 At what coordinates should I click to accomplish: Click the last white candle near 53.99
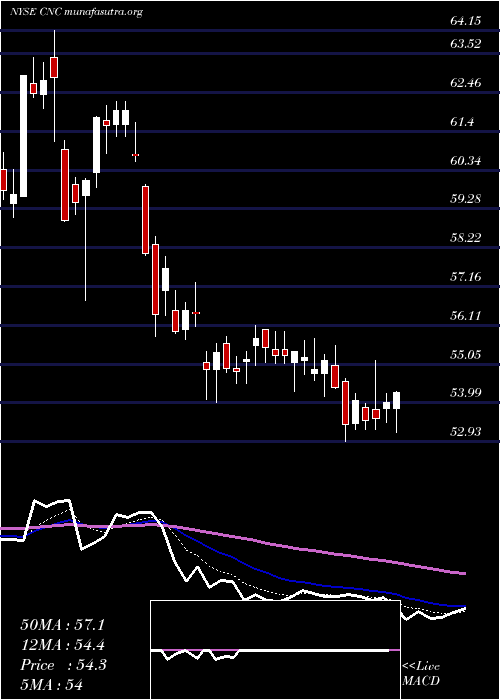pyautogui.click(x=396, y=400)
